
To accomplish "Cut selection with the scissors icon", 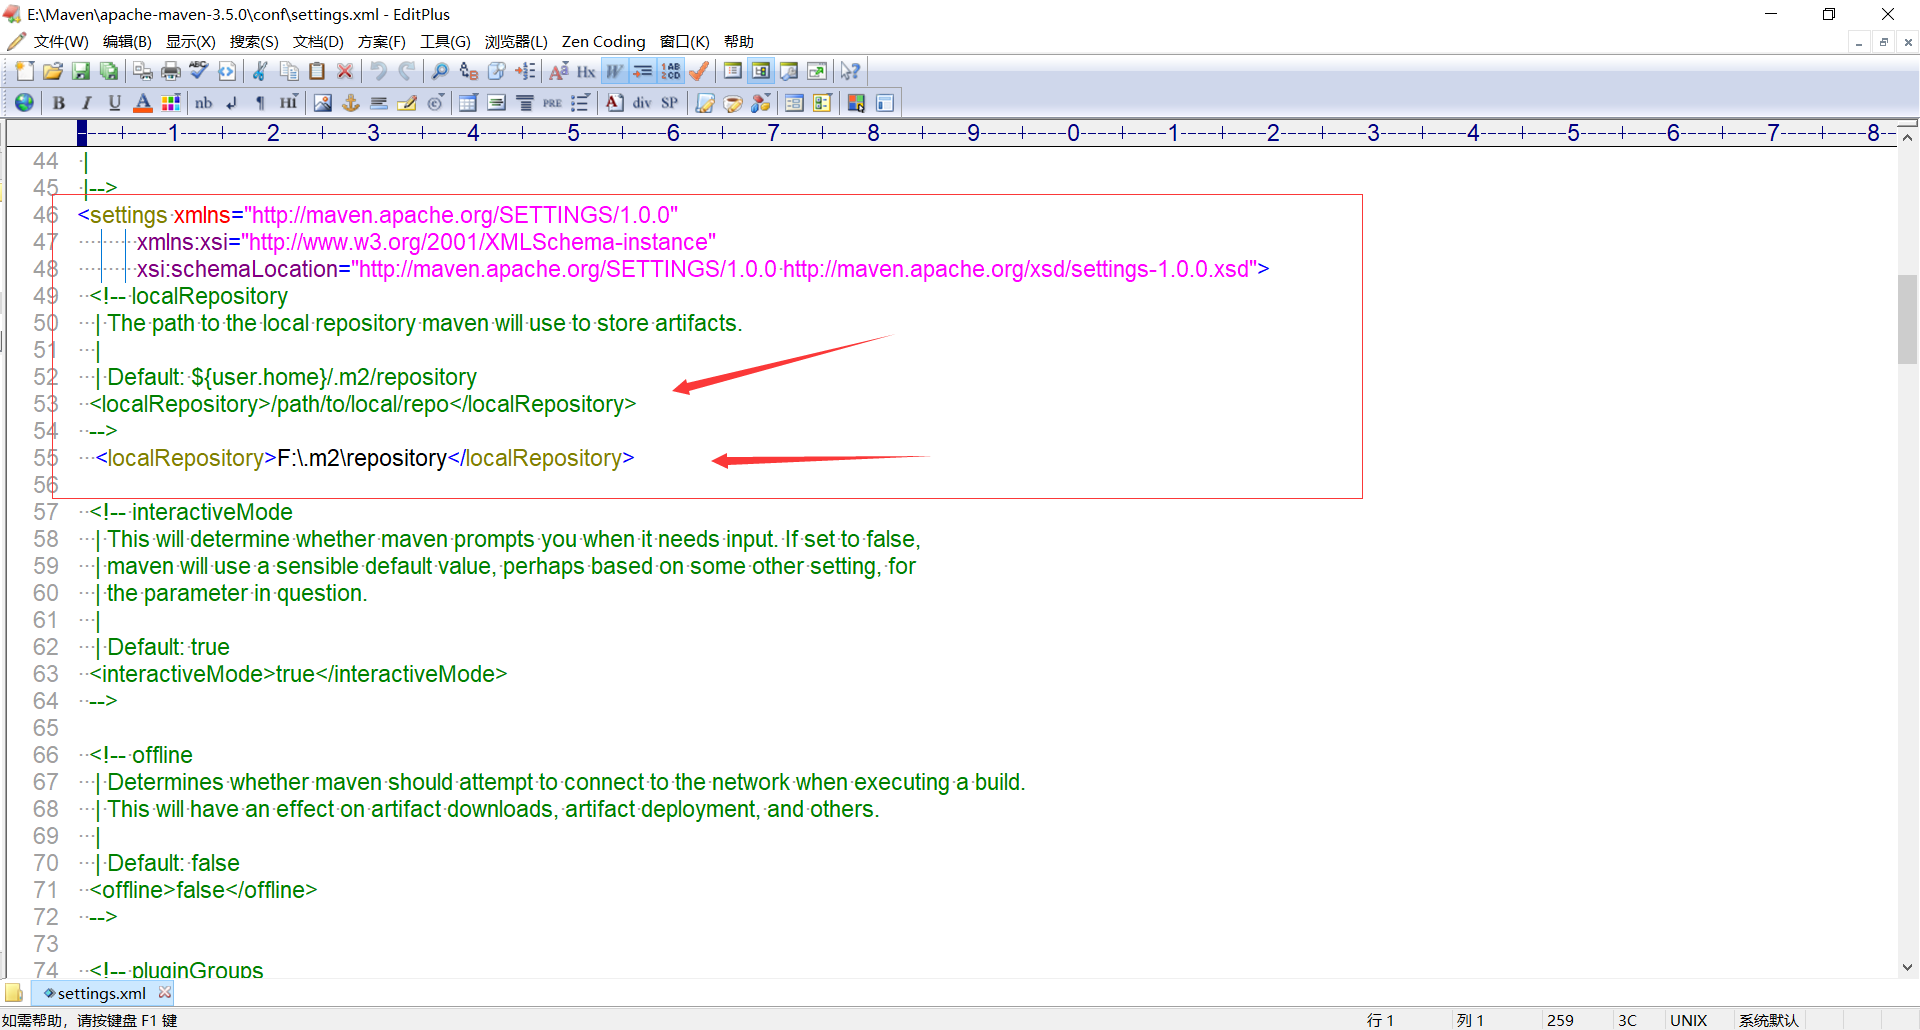I will click(261, 71).
